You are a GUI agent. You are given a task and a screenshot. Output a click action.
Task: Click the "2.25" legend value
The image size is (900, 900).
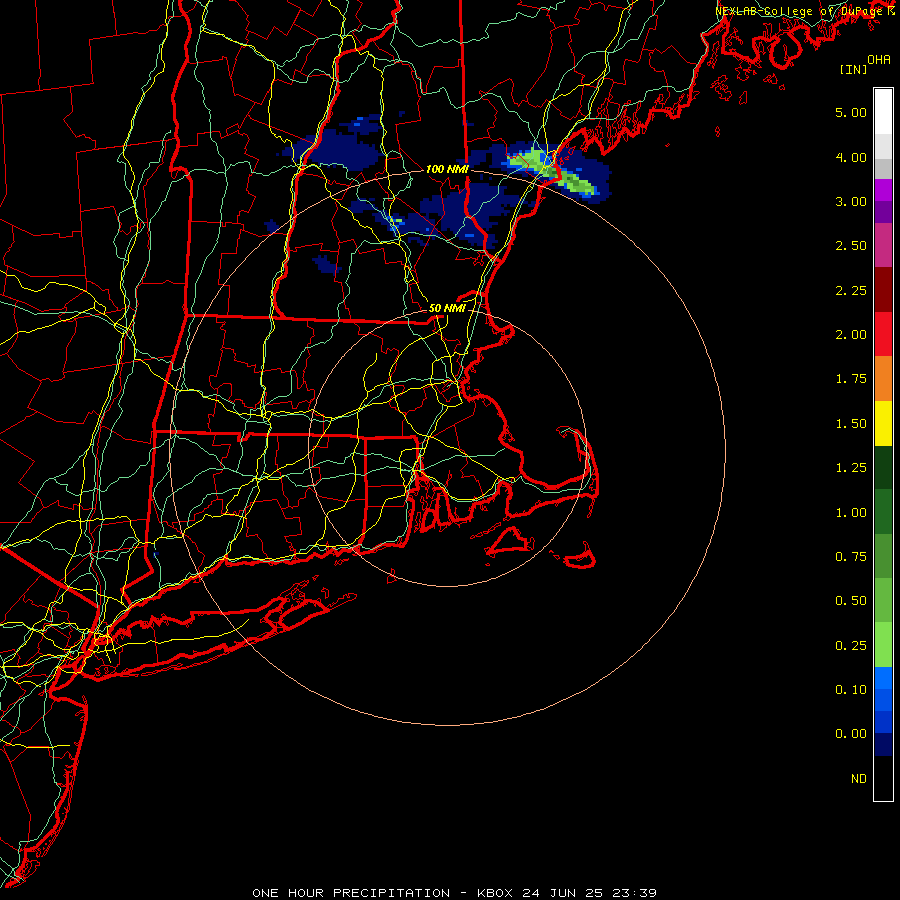pos(851,290)
